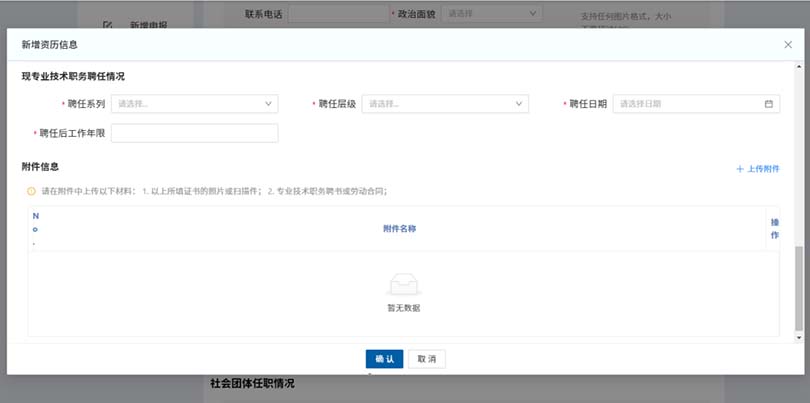Click the edit icon beside 新增申报
810x403 pixels.
108,24
